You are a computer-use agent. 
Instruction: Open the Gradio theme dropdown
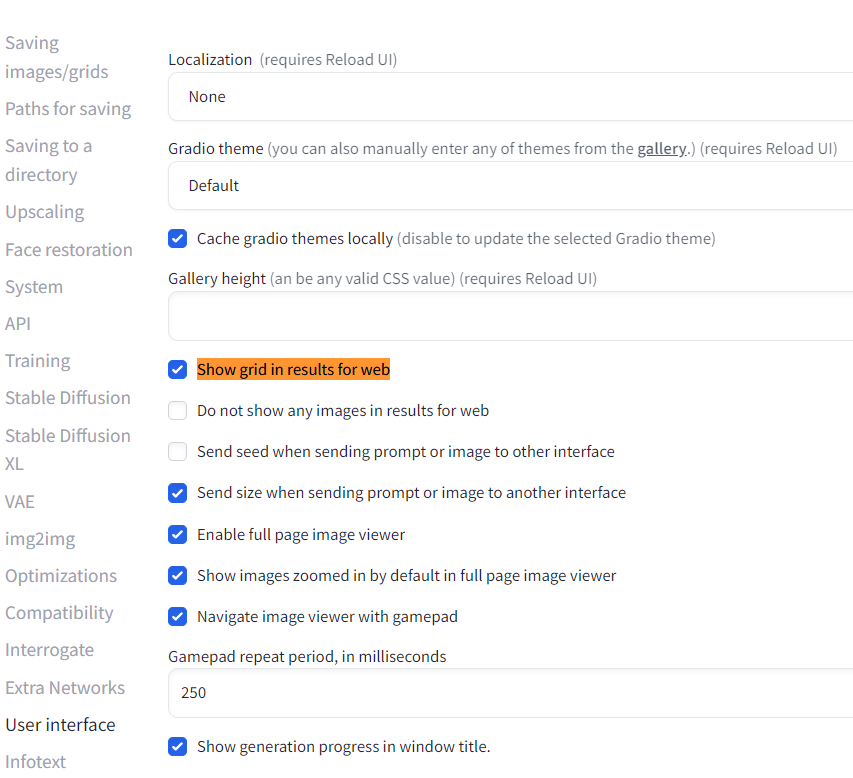pyautogui.click(x=510, y=186)
